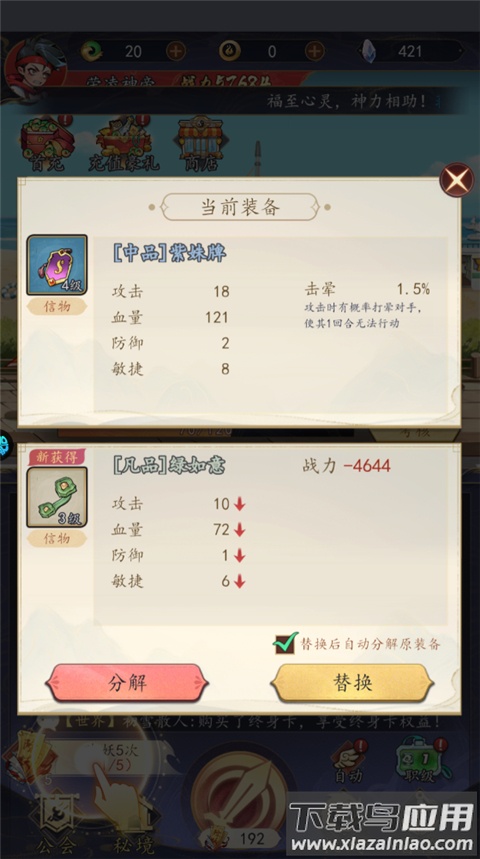
Task: Click the 绿如意 new item icon
Action: (x=57, y=497)
